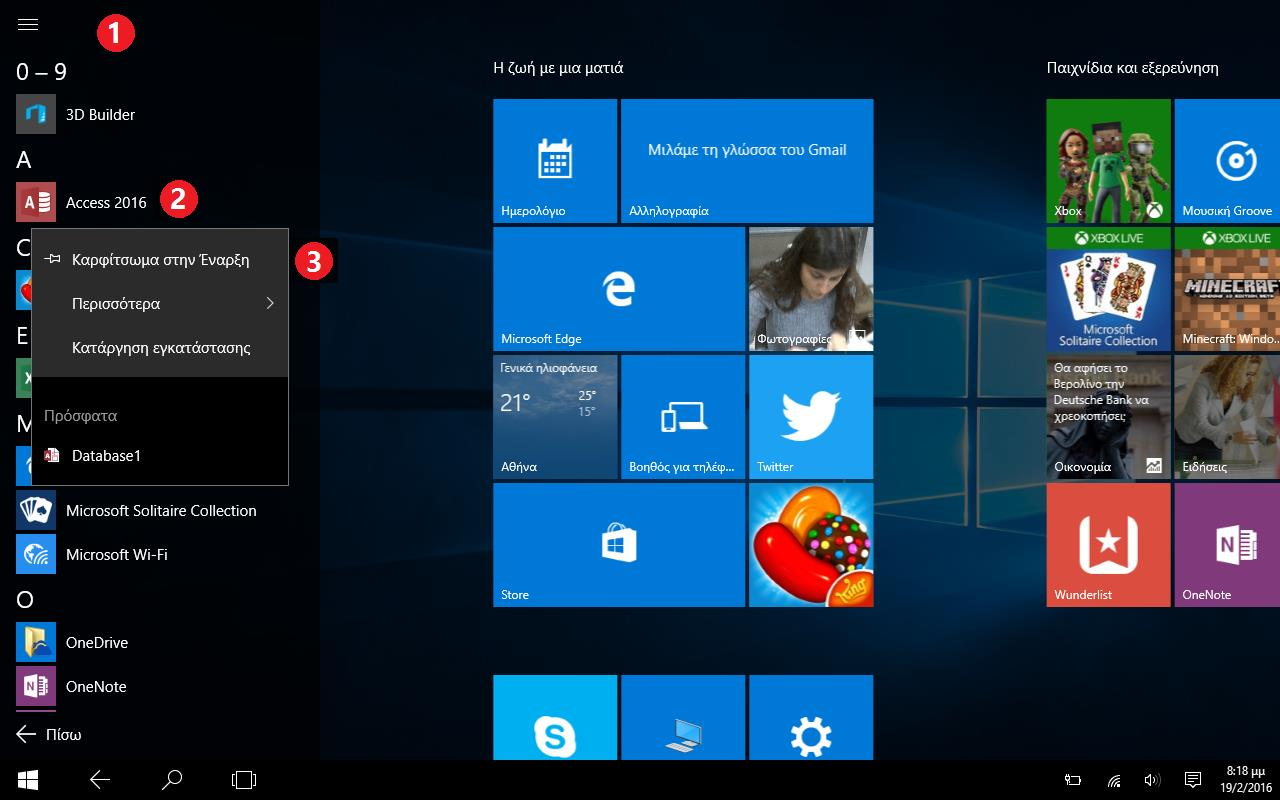Expand the Περισσότερα submenu
The image size is (1280, 800).
coord(160,303)
